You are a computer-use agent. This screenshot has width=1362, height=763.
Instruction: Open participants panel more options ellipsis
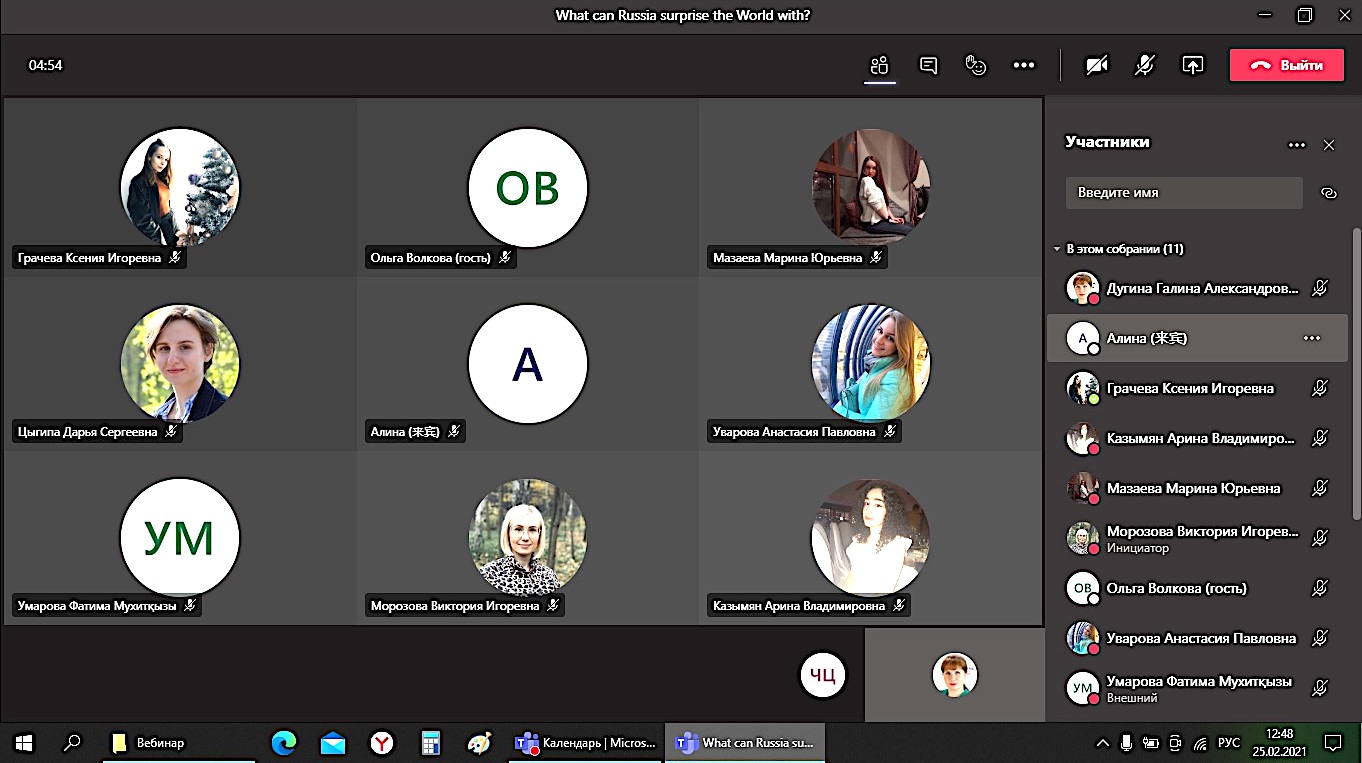[1297, 145]
